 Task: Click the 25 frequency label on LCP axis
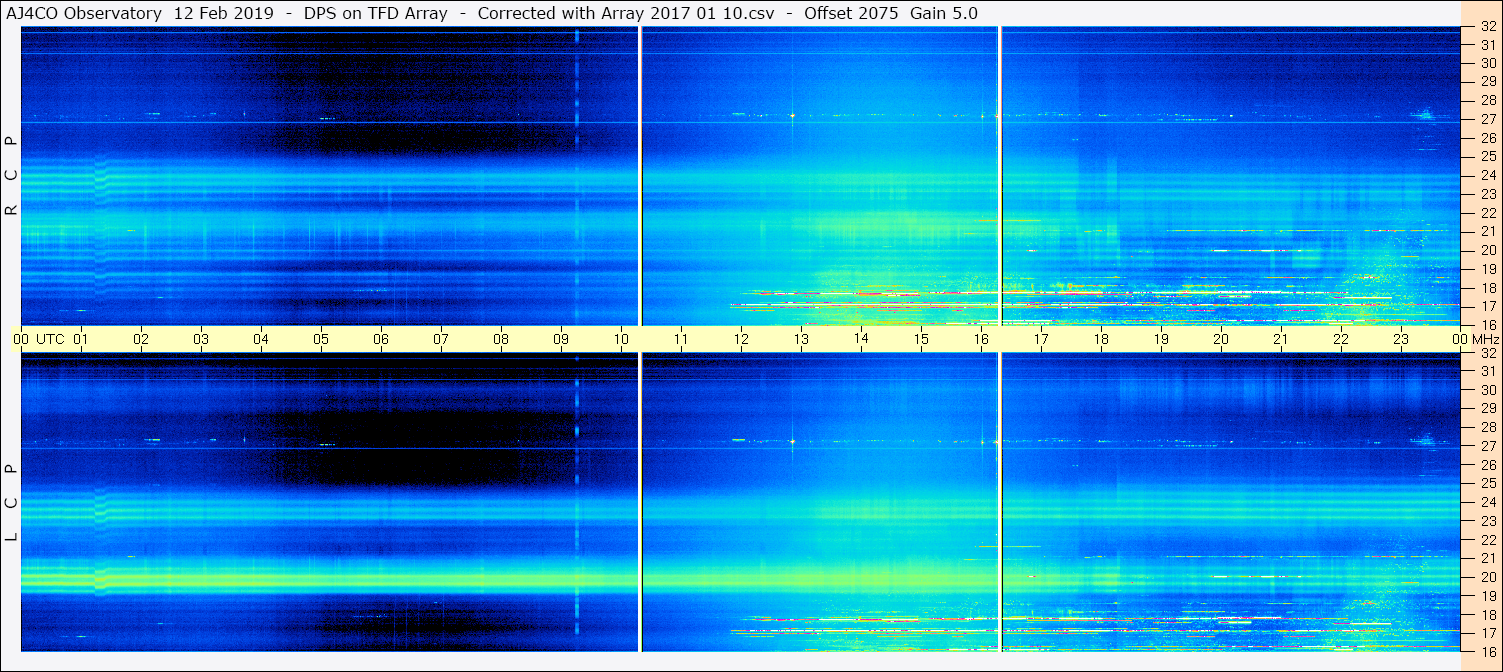tap(1487, 483)
